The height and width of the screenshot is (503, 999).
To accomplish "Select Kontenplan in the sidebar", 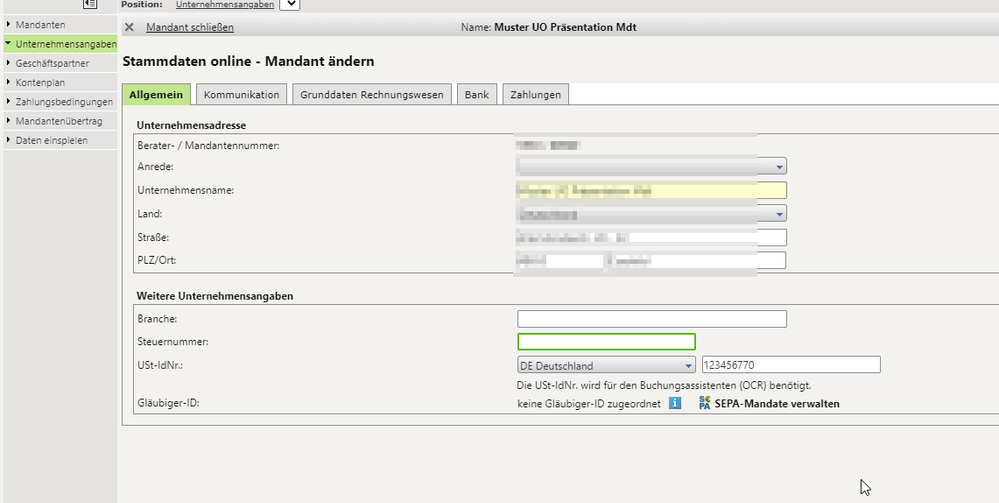I will 41,82.
